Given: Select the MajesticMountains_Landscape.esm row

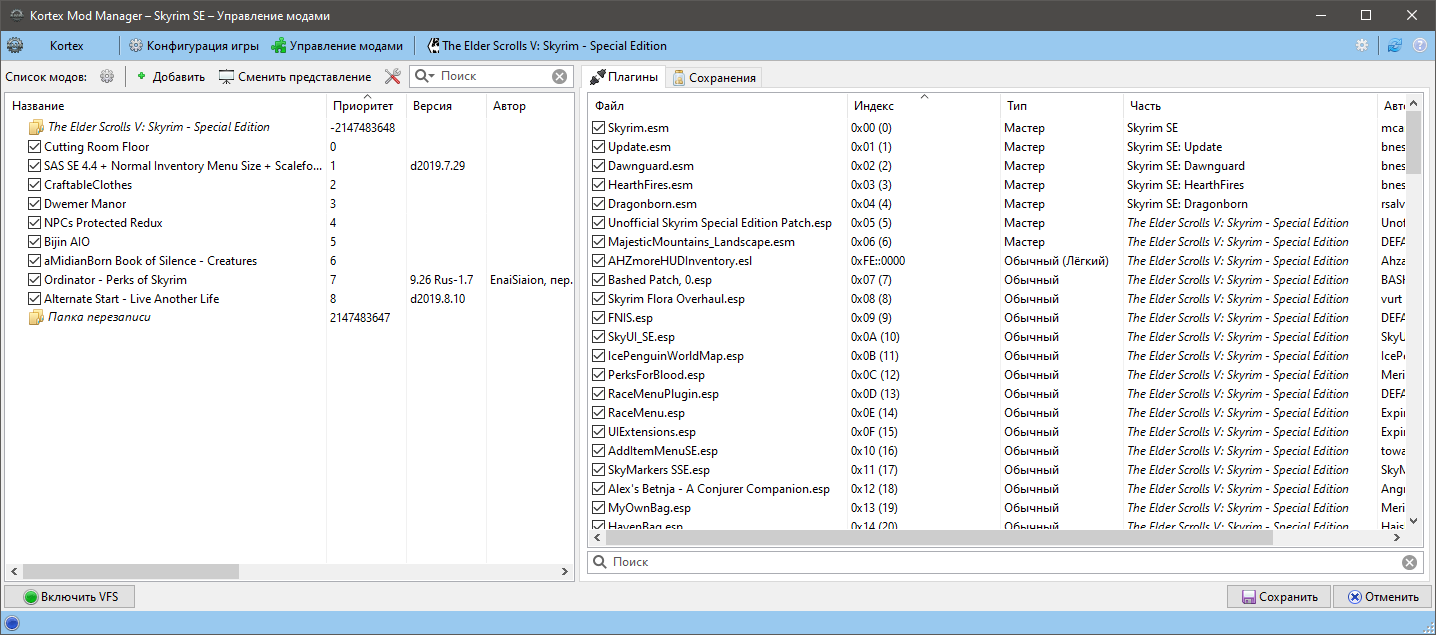Looking at the screenshot, I should (x=997, y=241).
